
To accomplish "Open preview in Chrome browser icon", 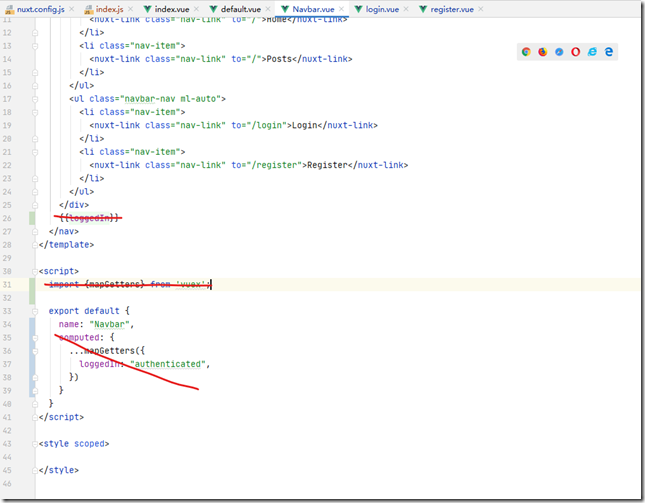I will point(526,52).
